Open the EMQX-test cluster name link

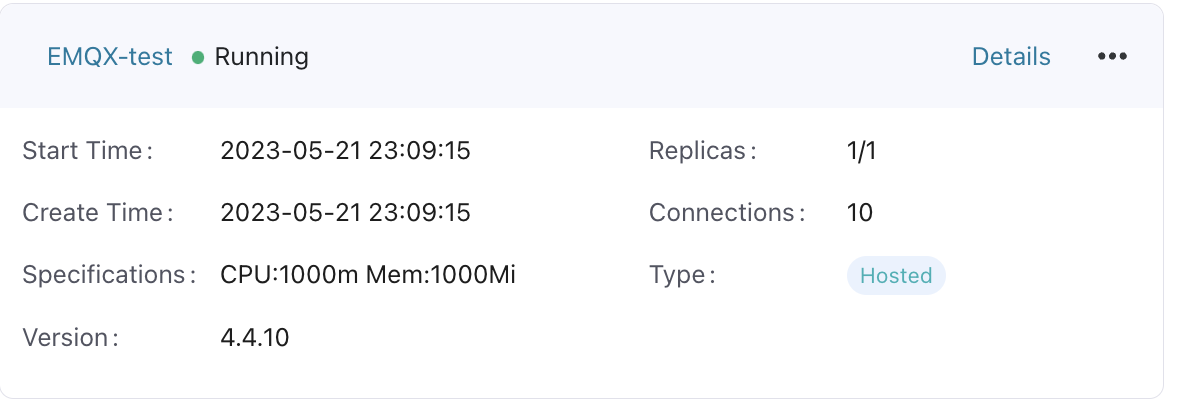tap(110, 57)
